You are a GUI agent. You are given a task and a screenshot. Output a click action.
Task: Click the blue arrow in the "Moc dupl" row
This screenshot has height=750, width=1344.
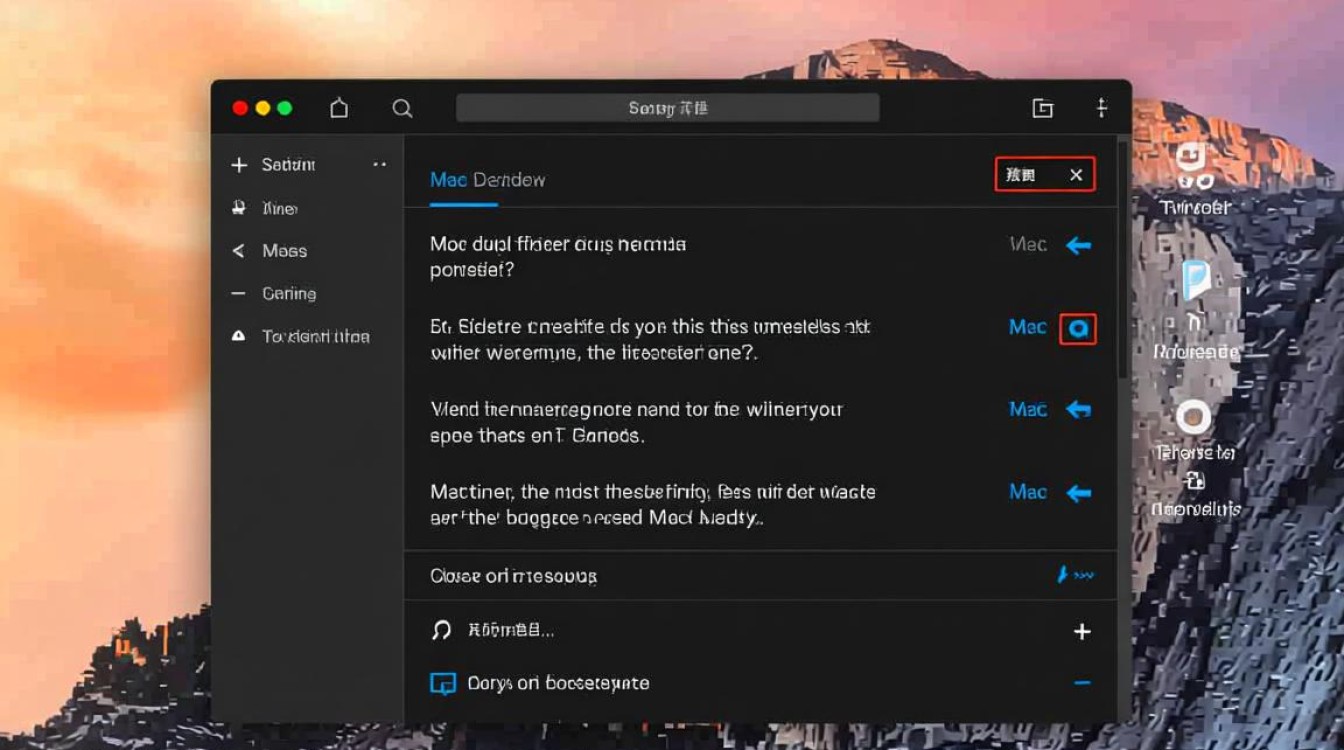tap(1078, 245)
